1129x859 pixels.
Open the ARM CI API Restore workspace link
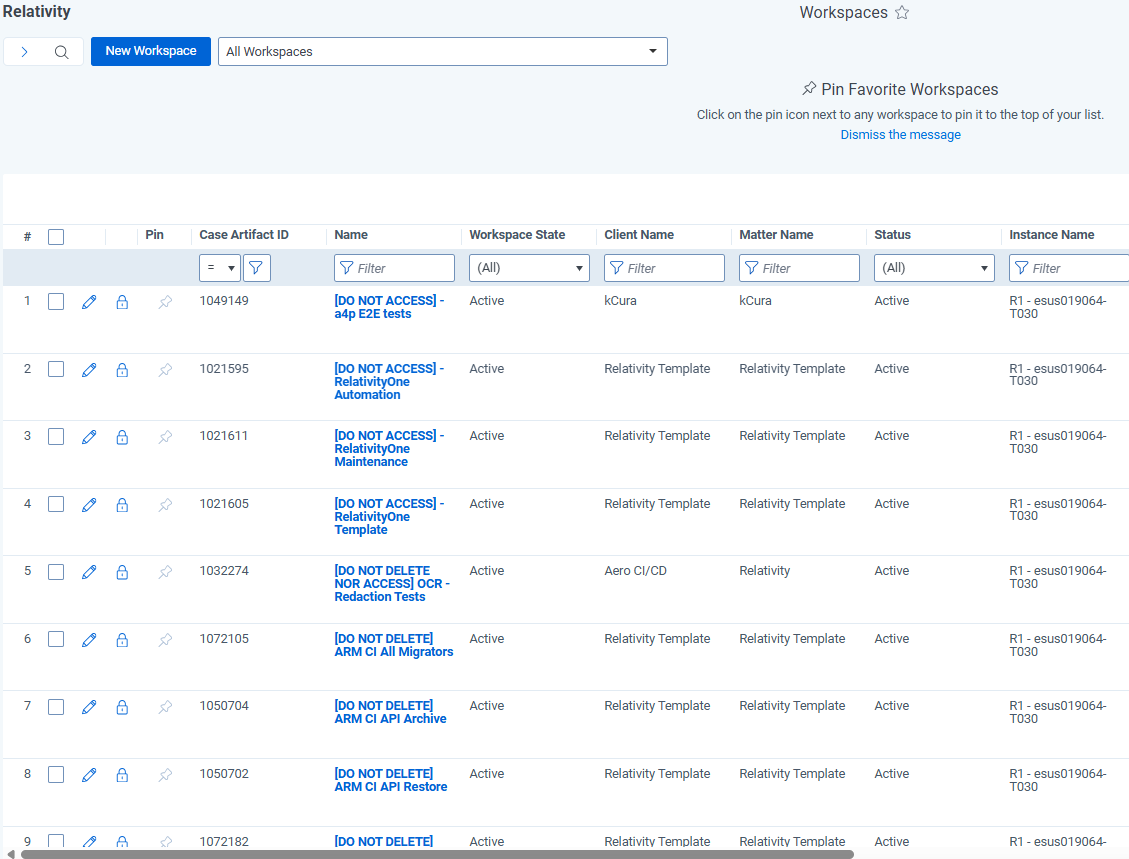pyautogui.click(x=390, y=781)
